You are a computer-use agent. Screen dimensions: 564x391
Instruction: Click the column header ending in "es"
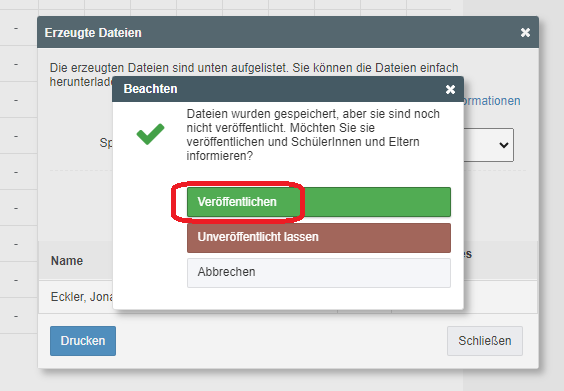tap(468, 254)
